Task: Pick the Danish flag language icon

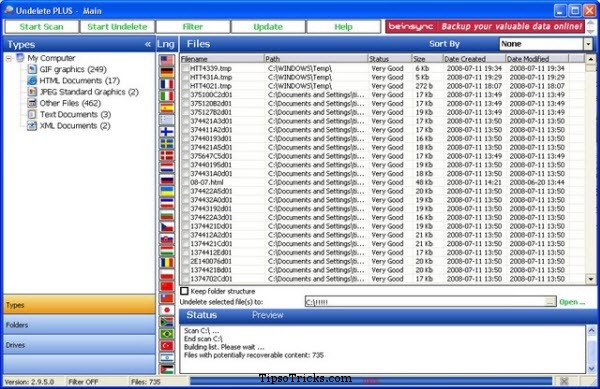Action: click(x=166, y=155)
